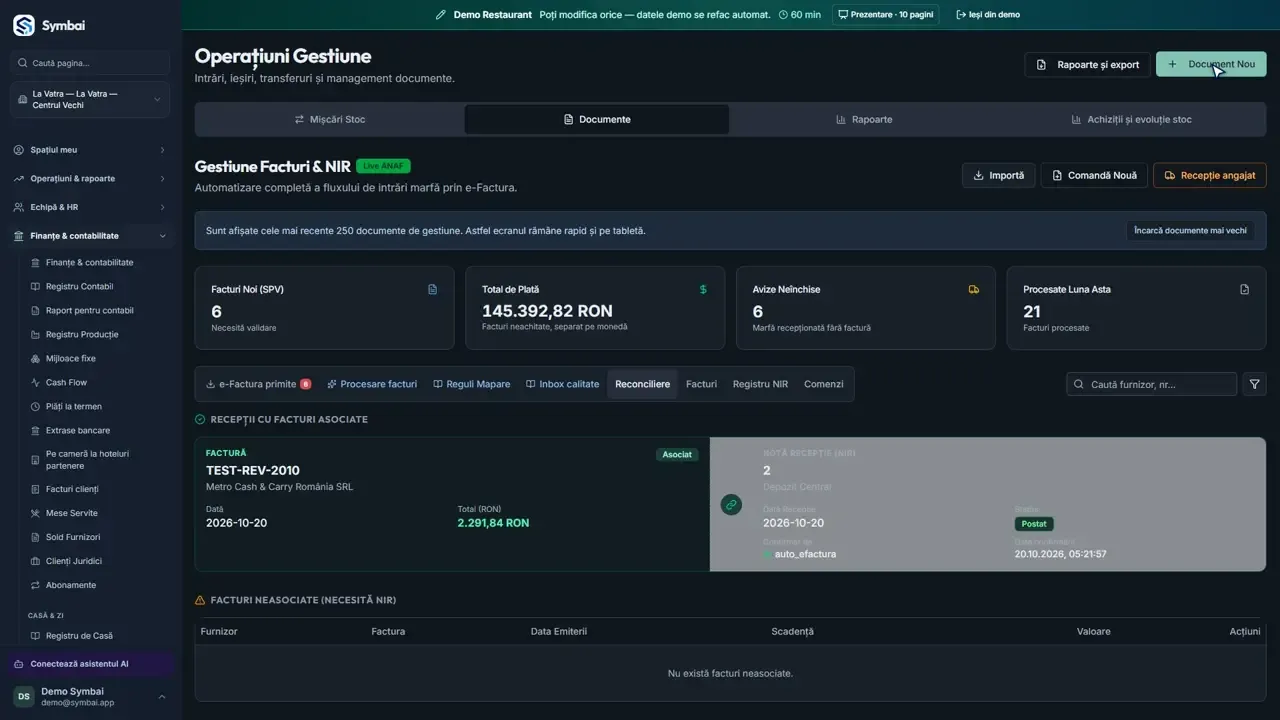Open the e-Factura primite tab
This screenshot has width=1280, height=720.
pyautogui.click(x=258, y=384)
